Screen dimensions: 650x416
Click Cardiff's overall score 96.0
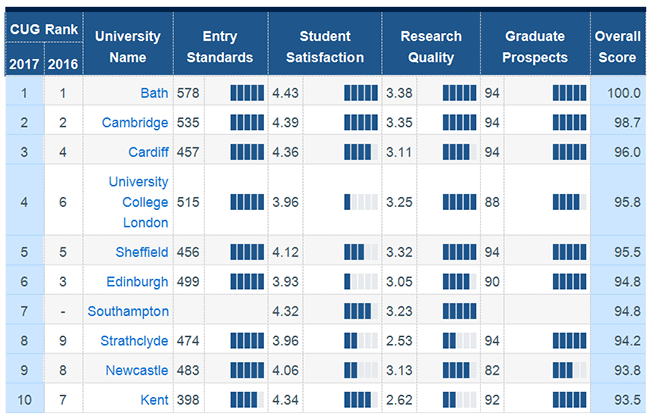point(627,152)
